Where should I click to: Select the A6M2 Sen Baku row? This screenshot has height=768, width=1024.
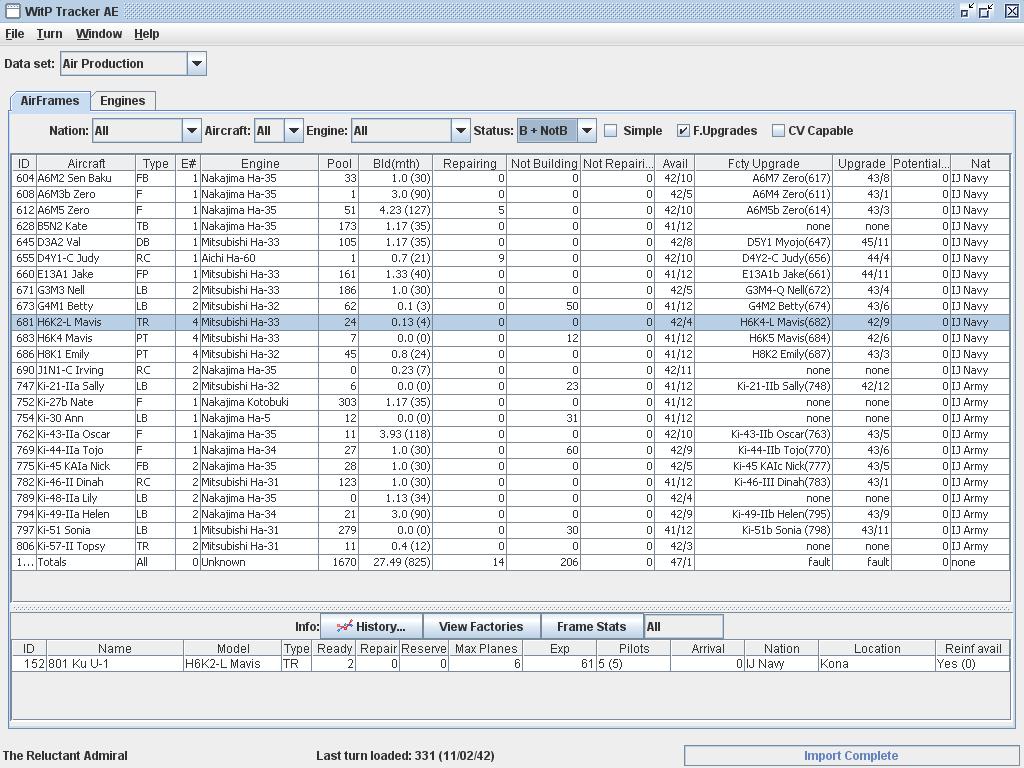pos(511,178)
